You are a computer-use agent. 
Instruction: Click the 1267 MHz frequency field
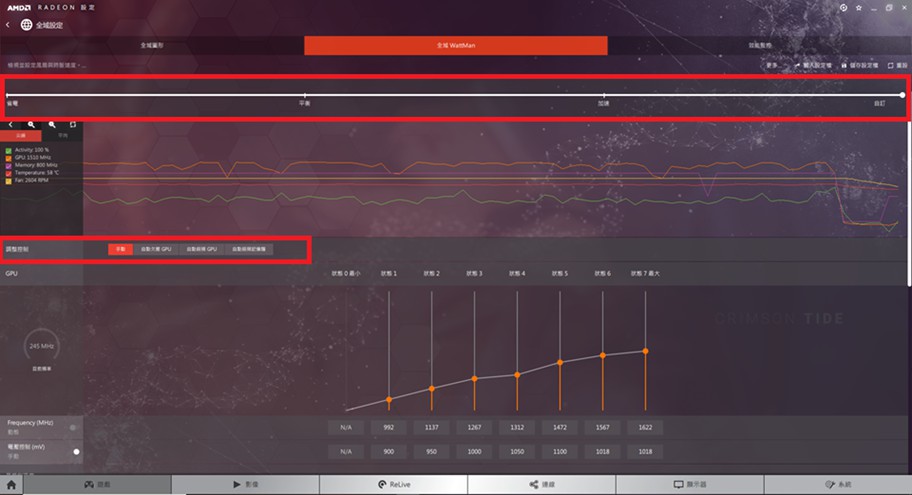[475, 428]
